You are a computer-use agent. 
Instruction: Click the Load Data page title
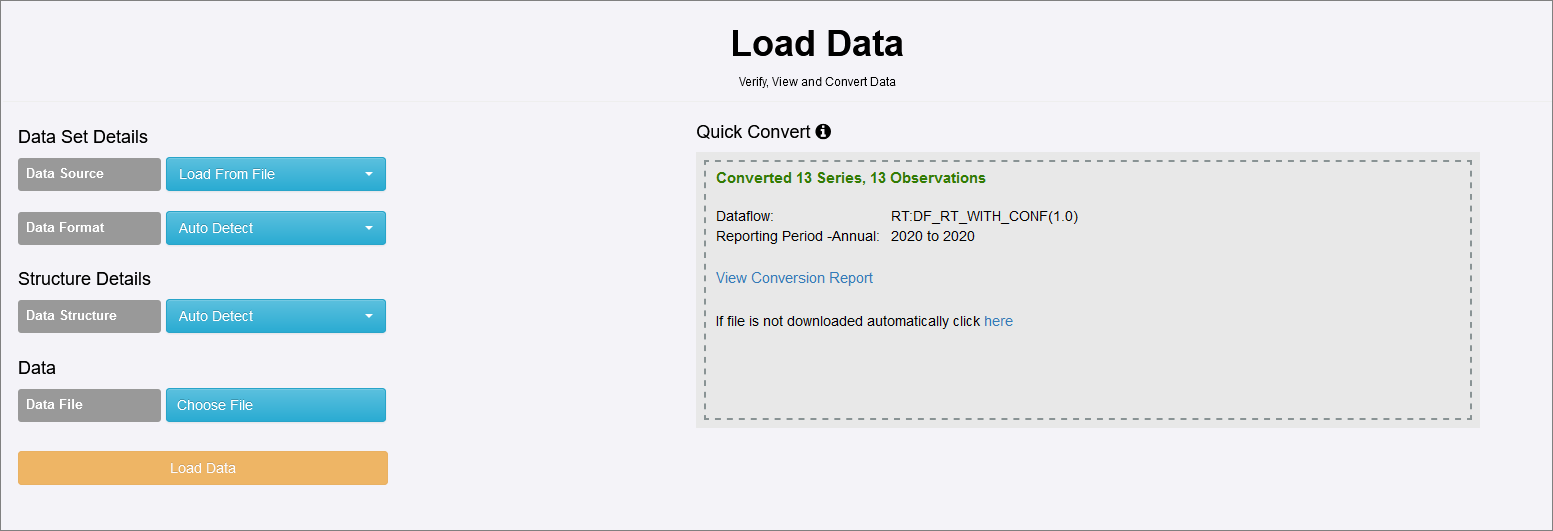click(x=816, y=44)
